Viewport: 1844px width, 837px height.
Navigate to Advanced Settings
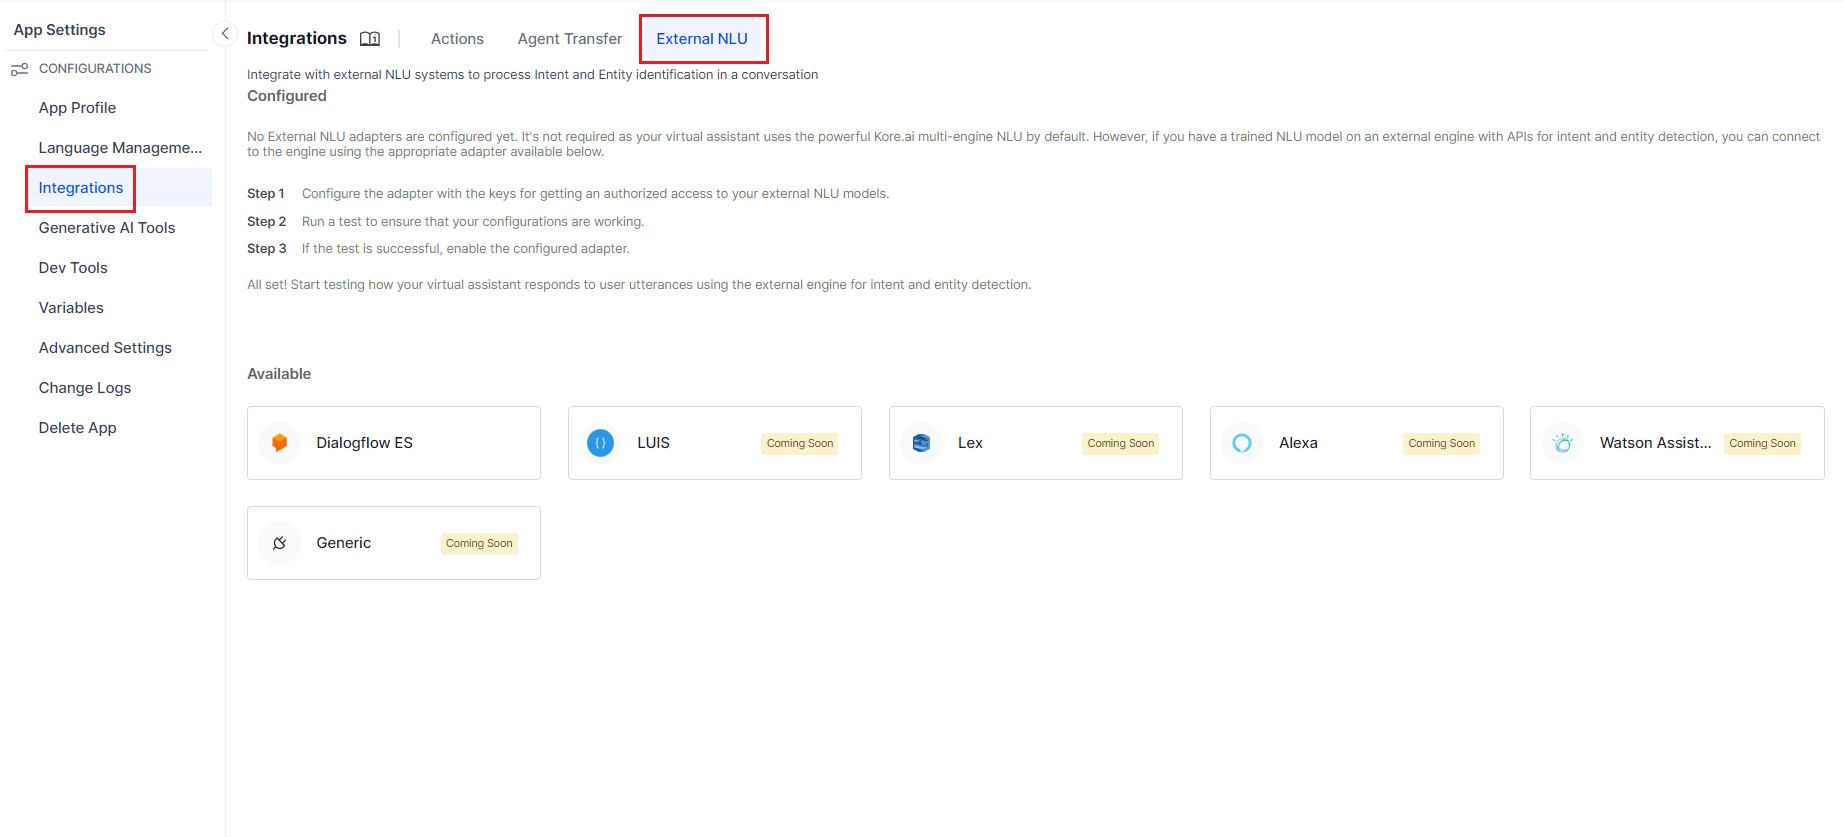105,348
